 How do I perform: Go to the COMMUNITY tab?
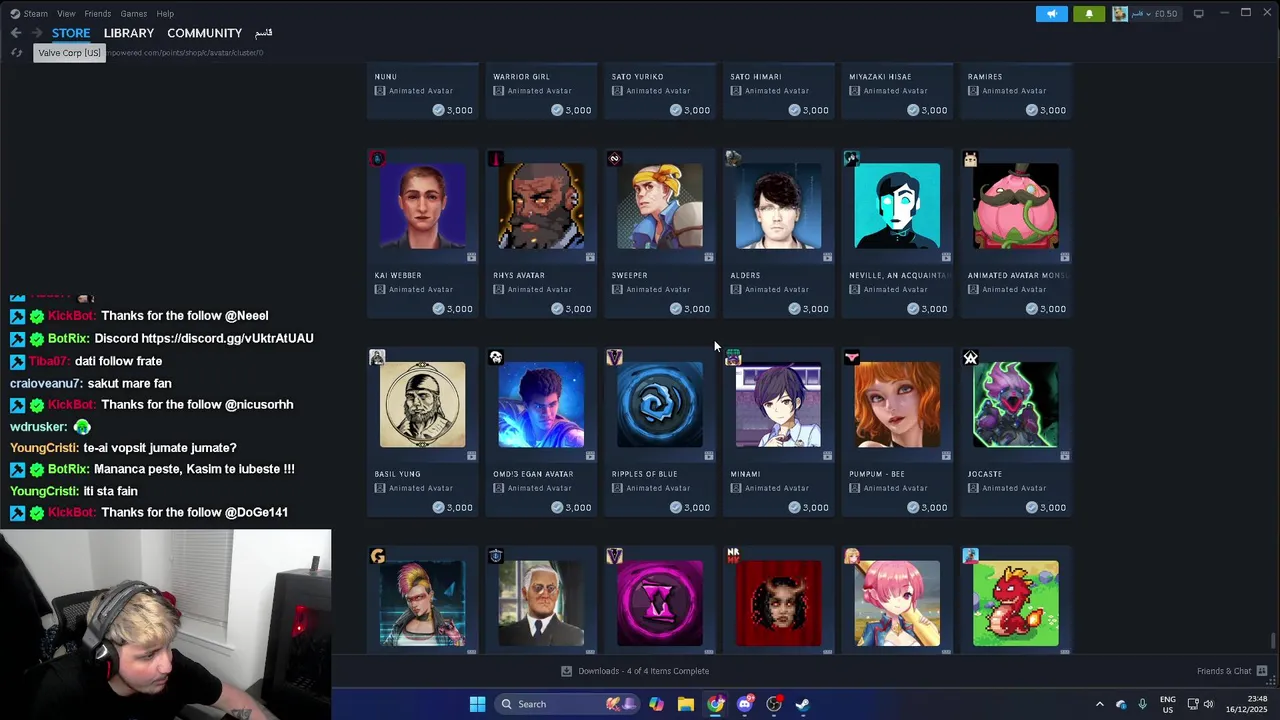[x=204, y=33]
